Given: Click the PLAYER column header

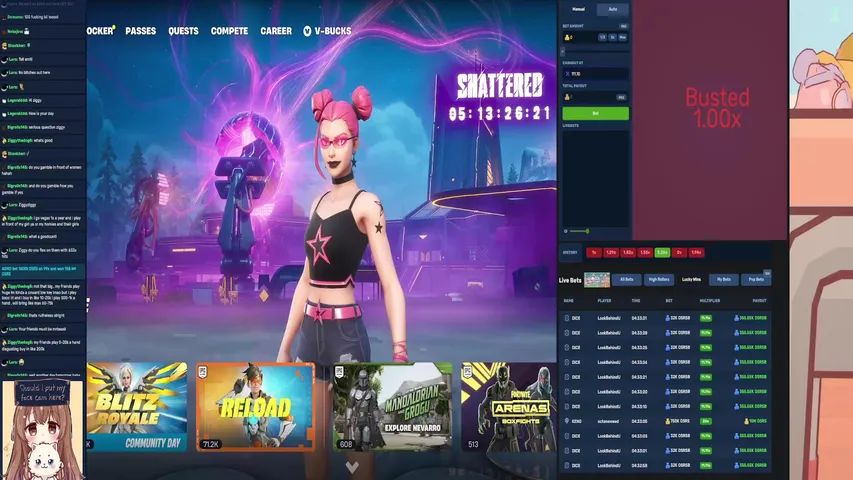Looking at the screenshot, I should click(604, 301).
